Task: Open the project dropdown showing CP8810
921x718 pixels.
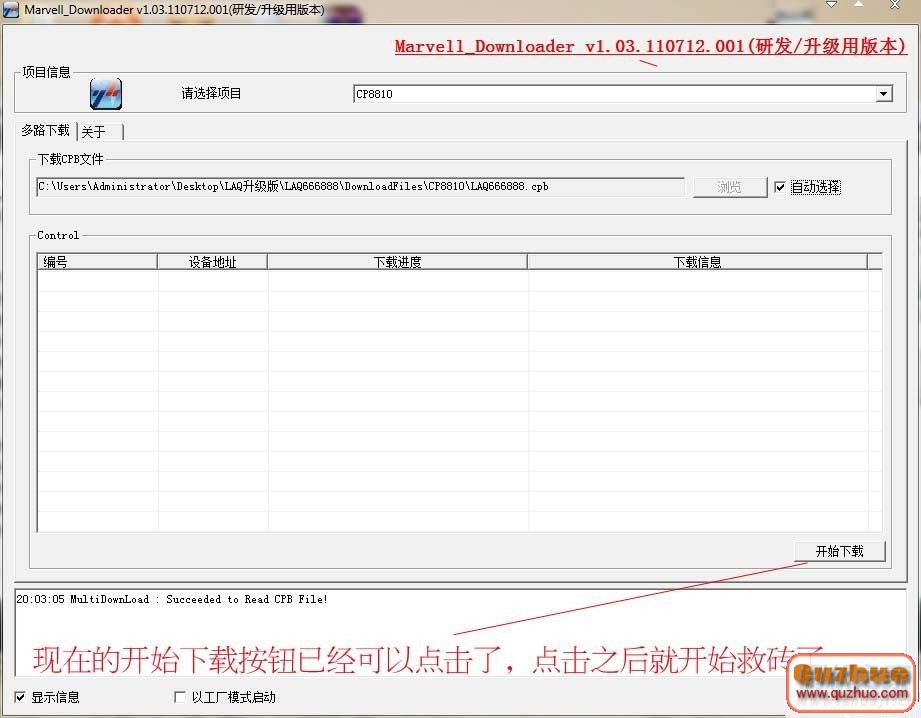Action: click(623, 93)
